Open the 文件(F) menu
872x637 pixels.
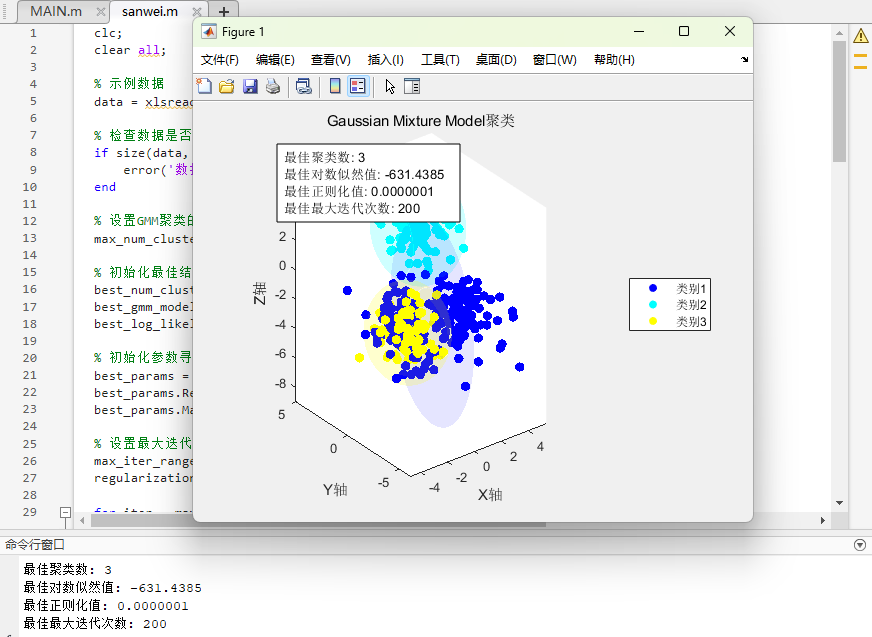(x=220, y=60)
